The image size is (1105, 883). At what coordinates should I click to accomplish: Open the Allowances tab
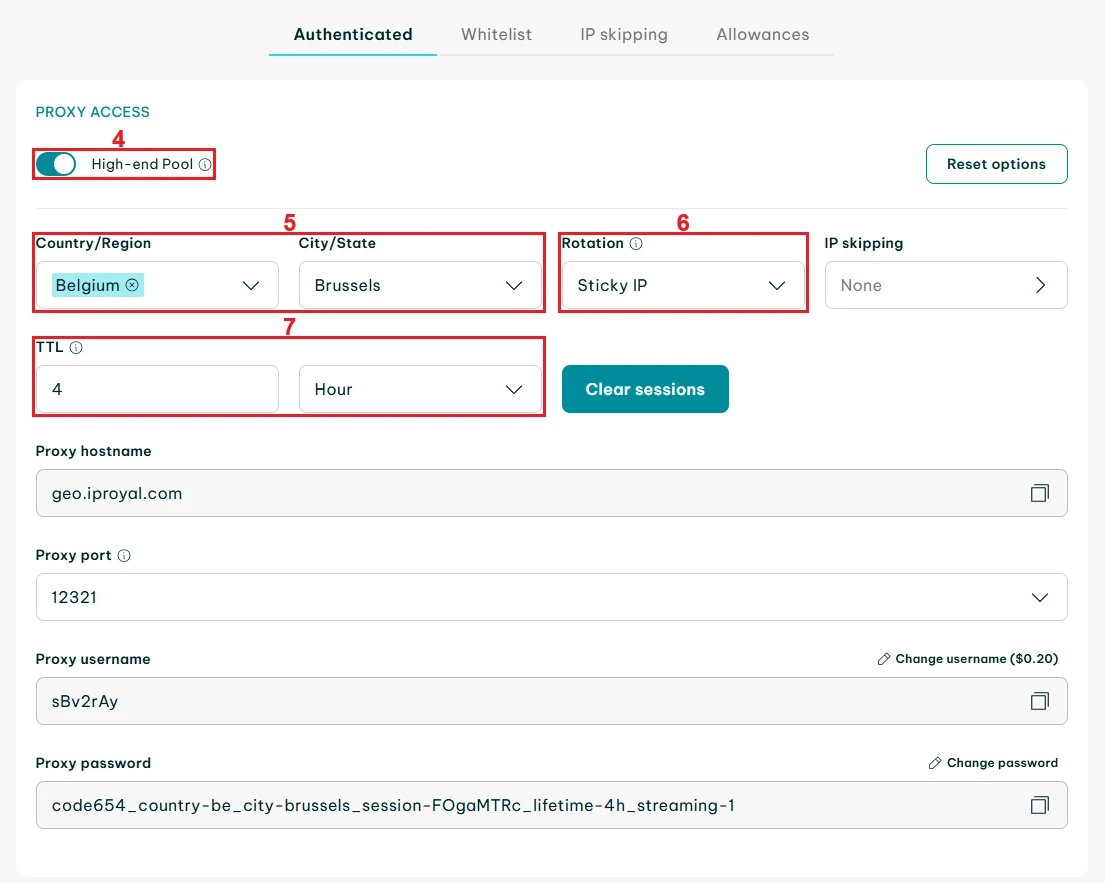click(762, 34)
